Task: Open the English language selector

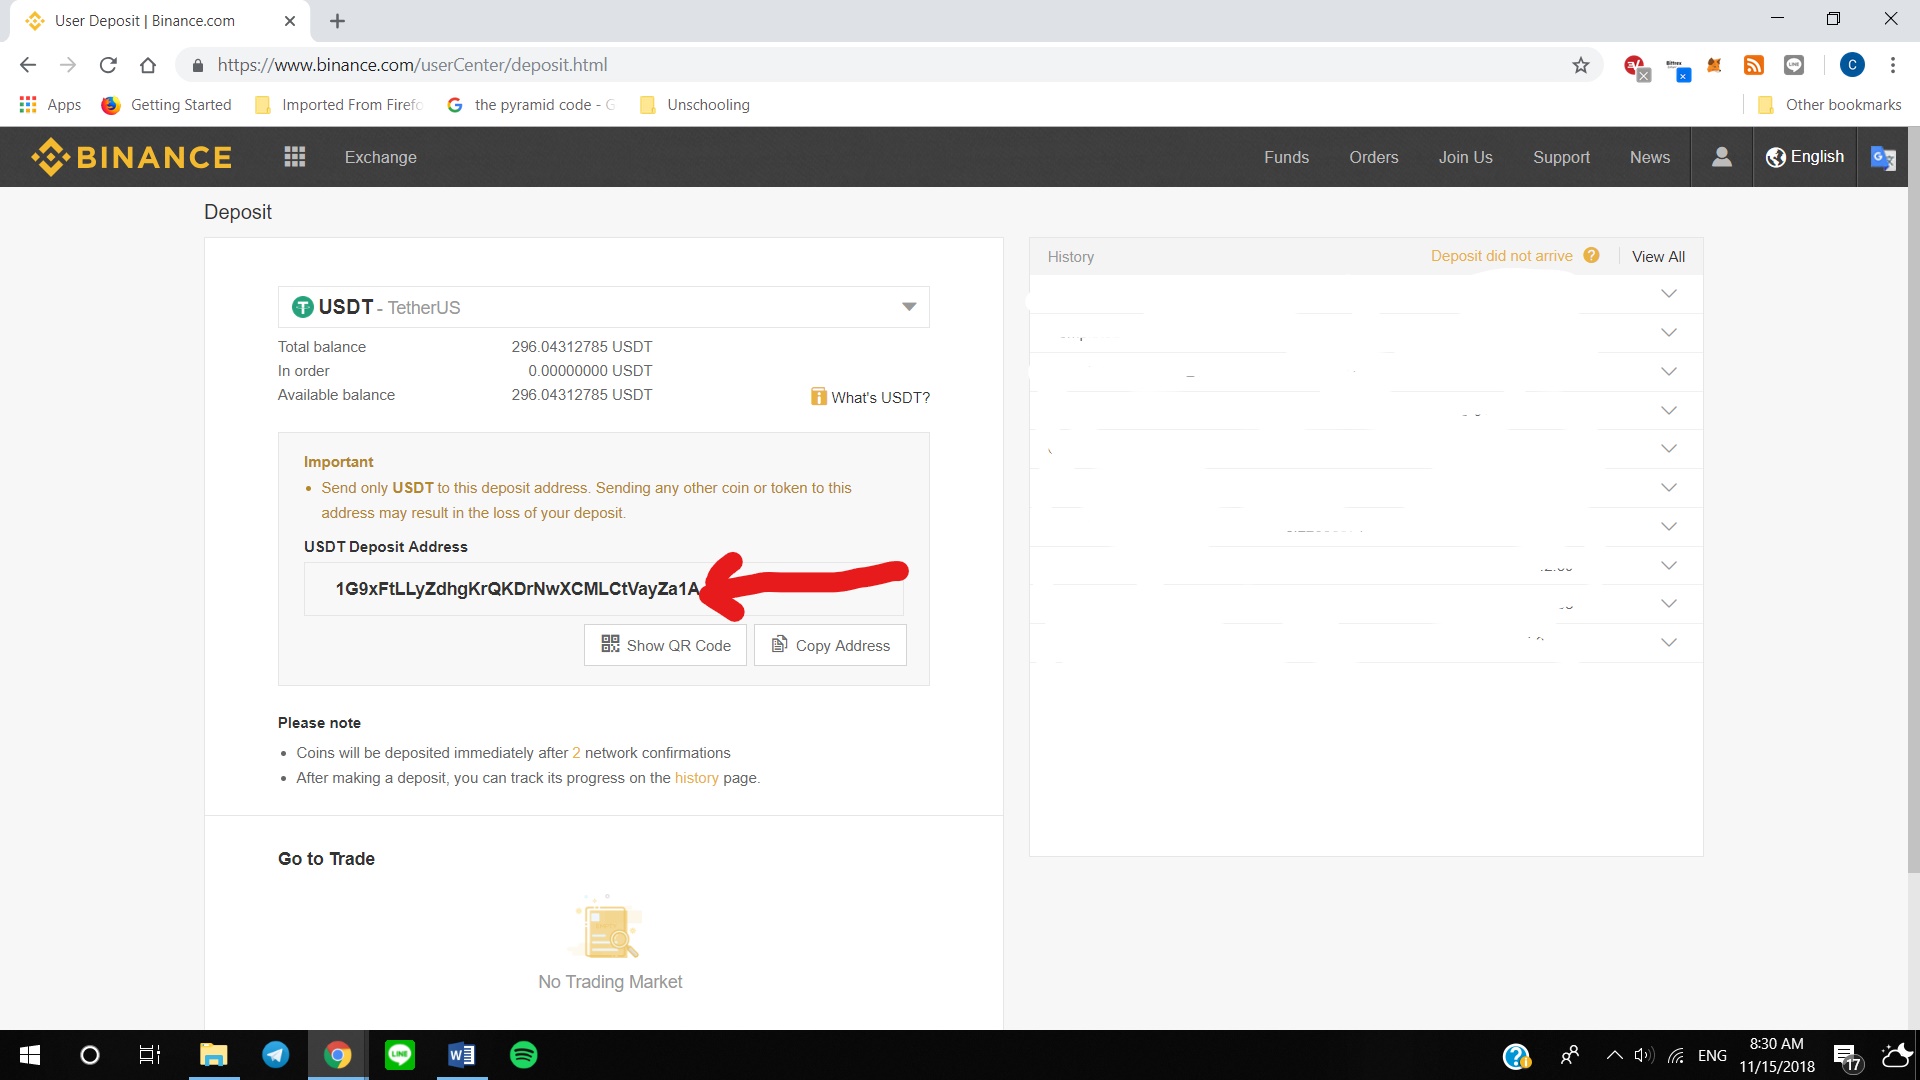Action: pos(1805,157)
